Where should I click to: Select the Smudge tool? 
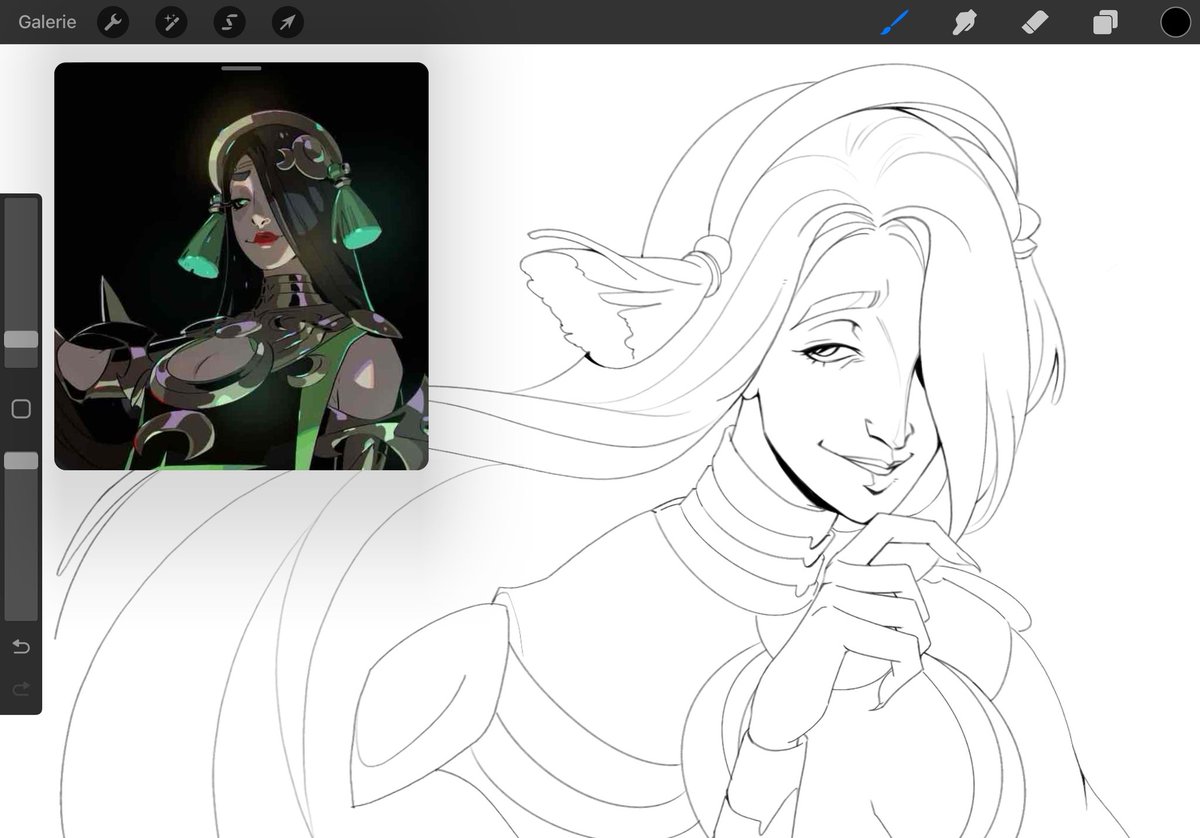(x=964, y=22)
